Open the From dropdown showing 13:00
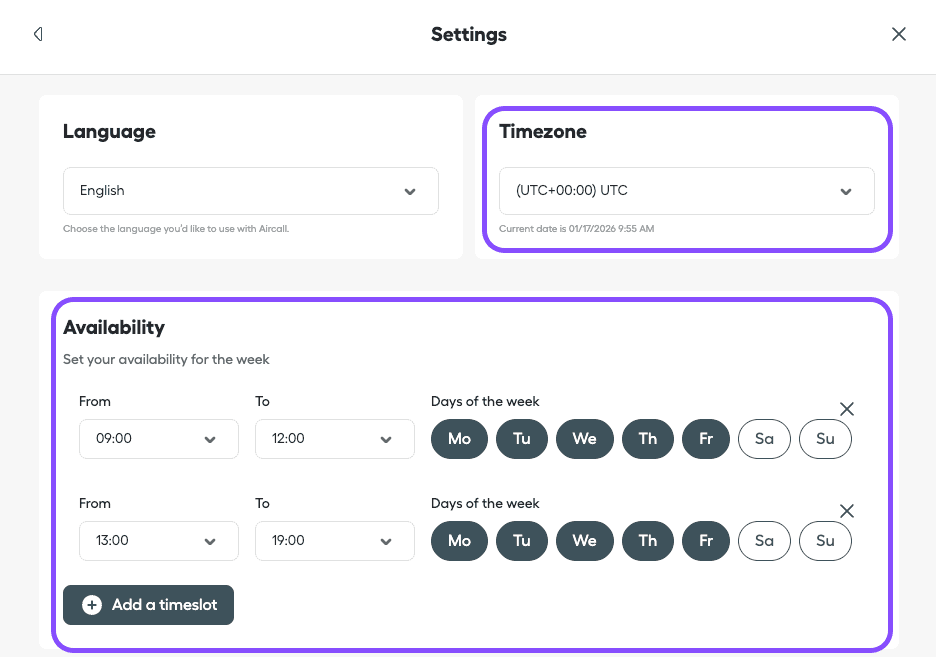 [x=158, y=540]
